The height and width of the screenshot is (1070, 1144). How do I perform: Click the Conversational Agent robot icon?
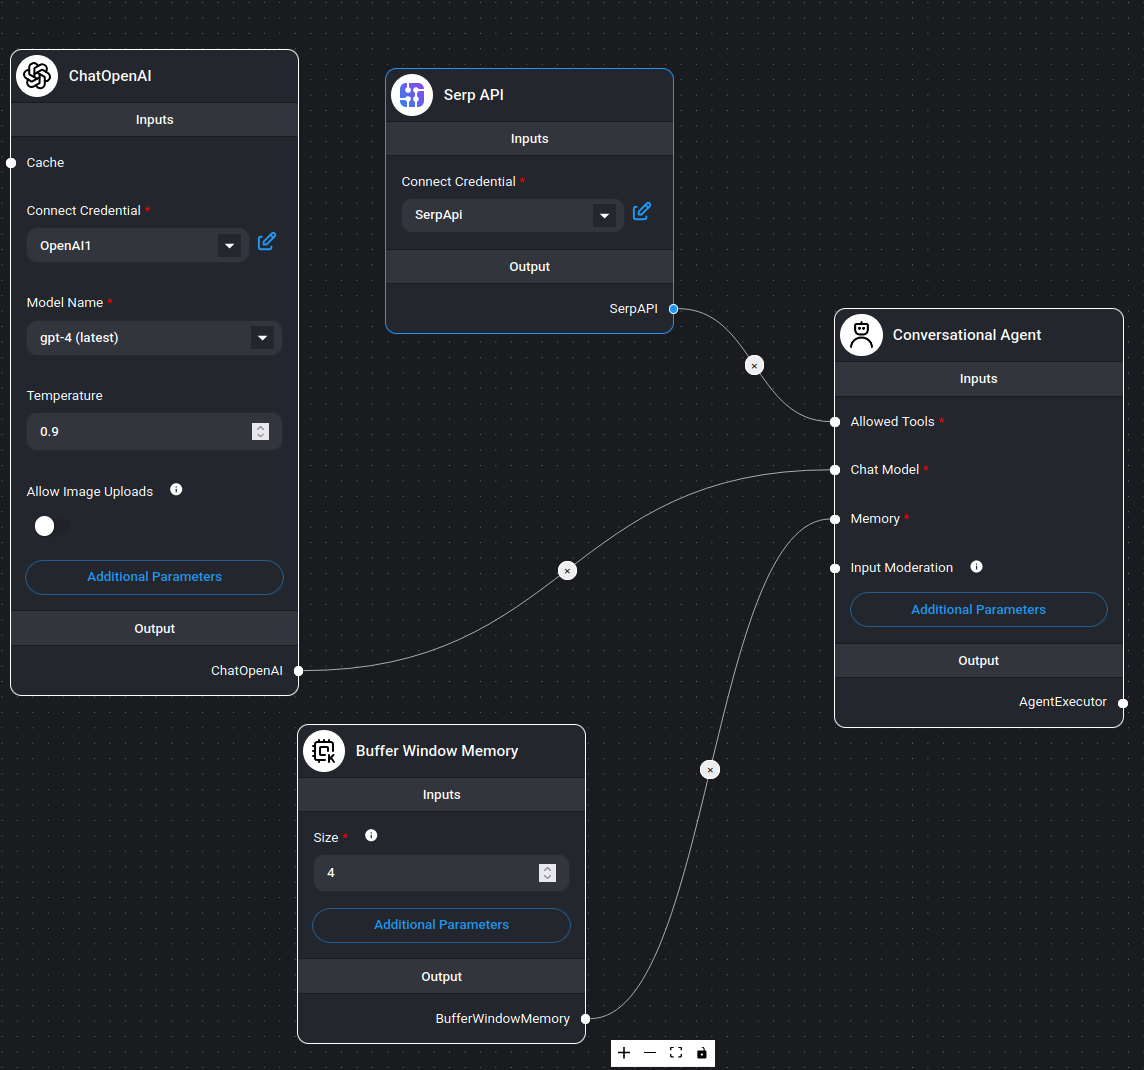coord(862,335)
